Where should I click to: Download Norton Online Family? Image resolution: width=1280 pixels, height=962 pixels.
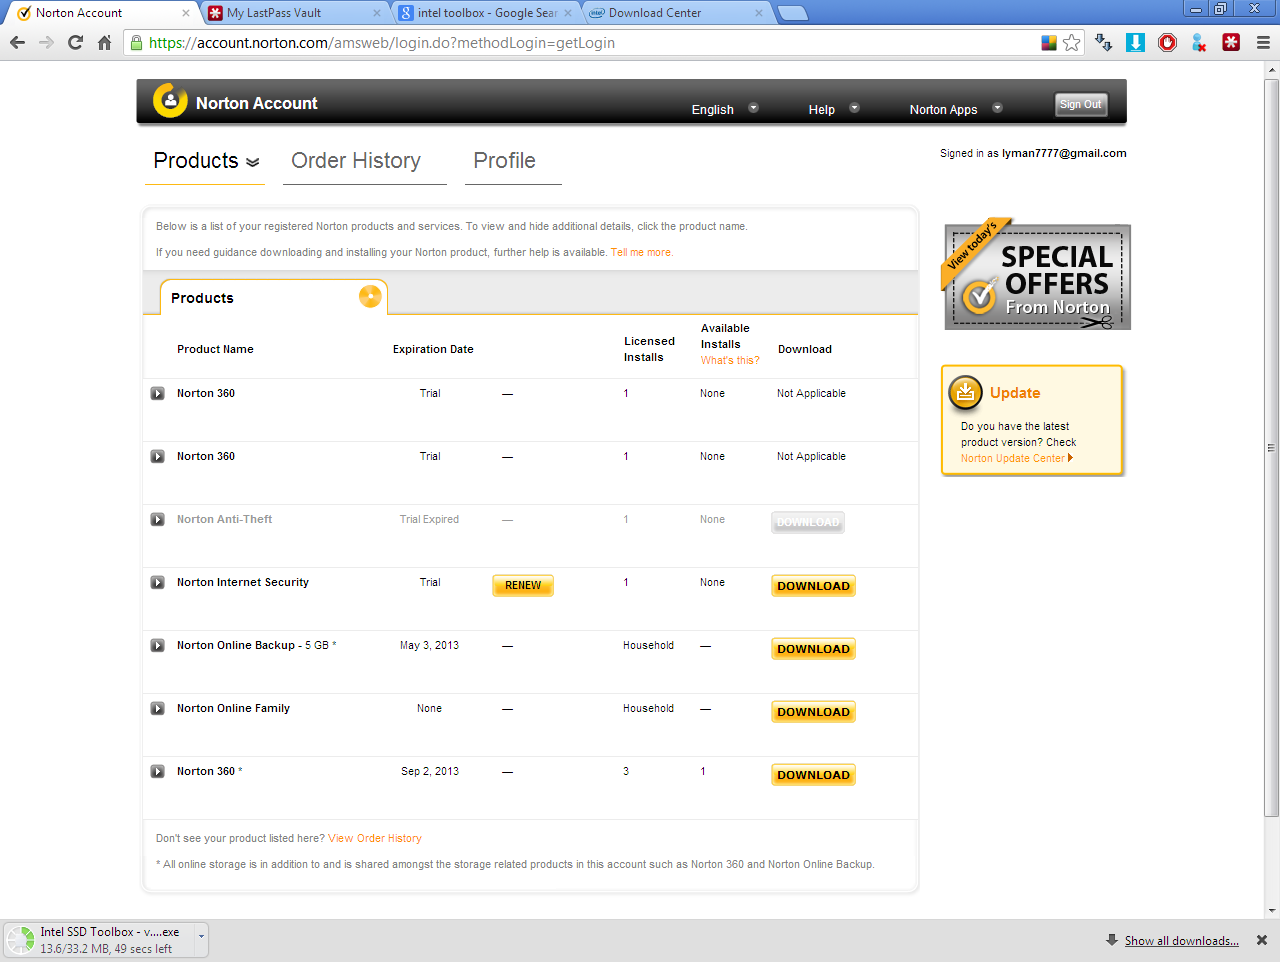(x=813, y=712)
